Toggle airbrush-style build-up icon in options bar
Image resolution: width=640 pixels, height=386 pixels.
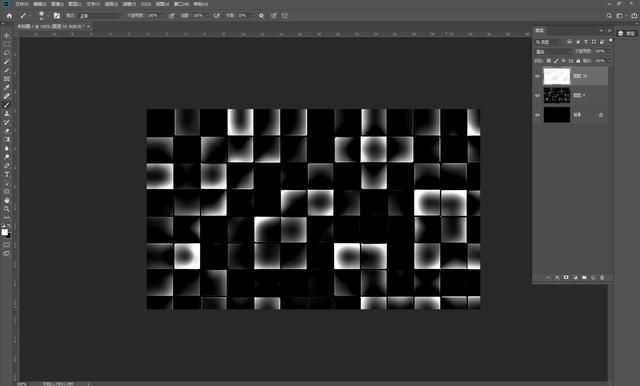[x=217, y=16]
